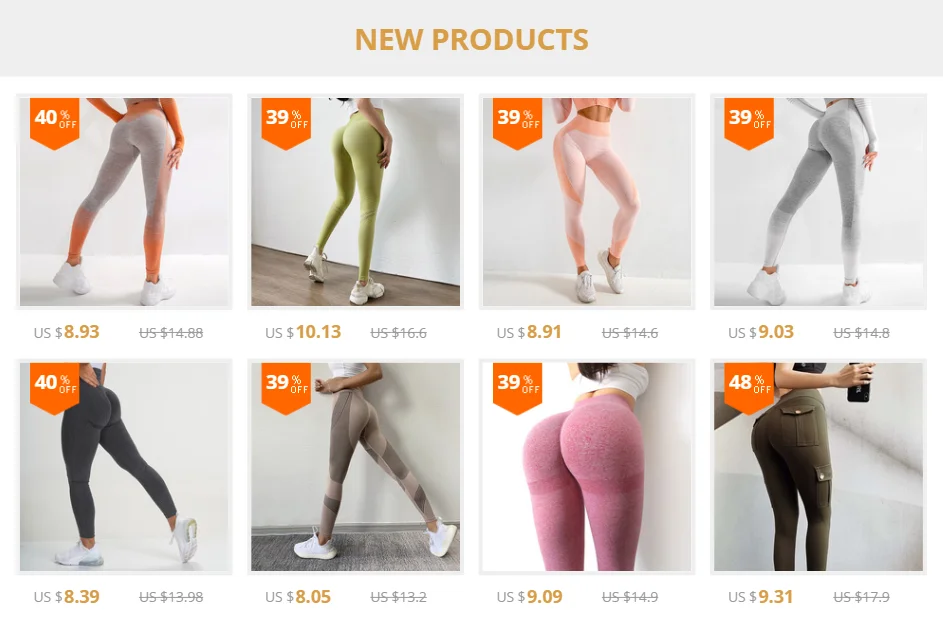Click the 48% OFF discount badge
This screenshot has height=643, width=943.
(749, 388)
